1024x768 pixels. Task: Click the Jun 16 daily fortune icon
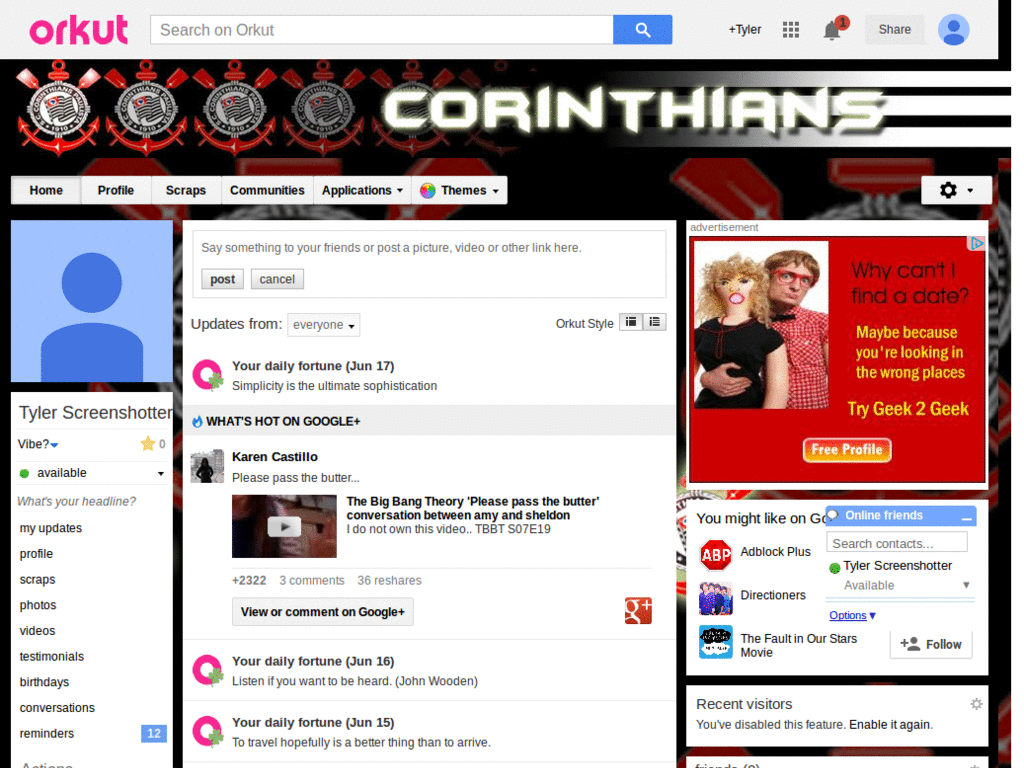pyautogui.click(x=208, y=671)
